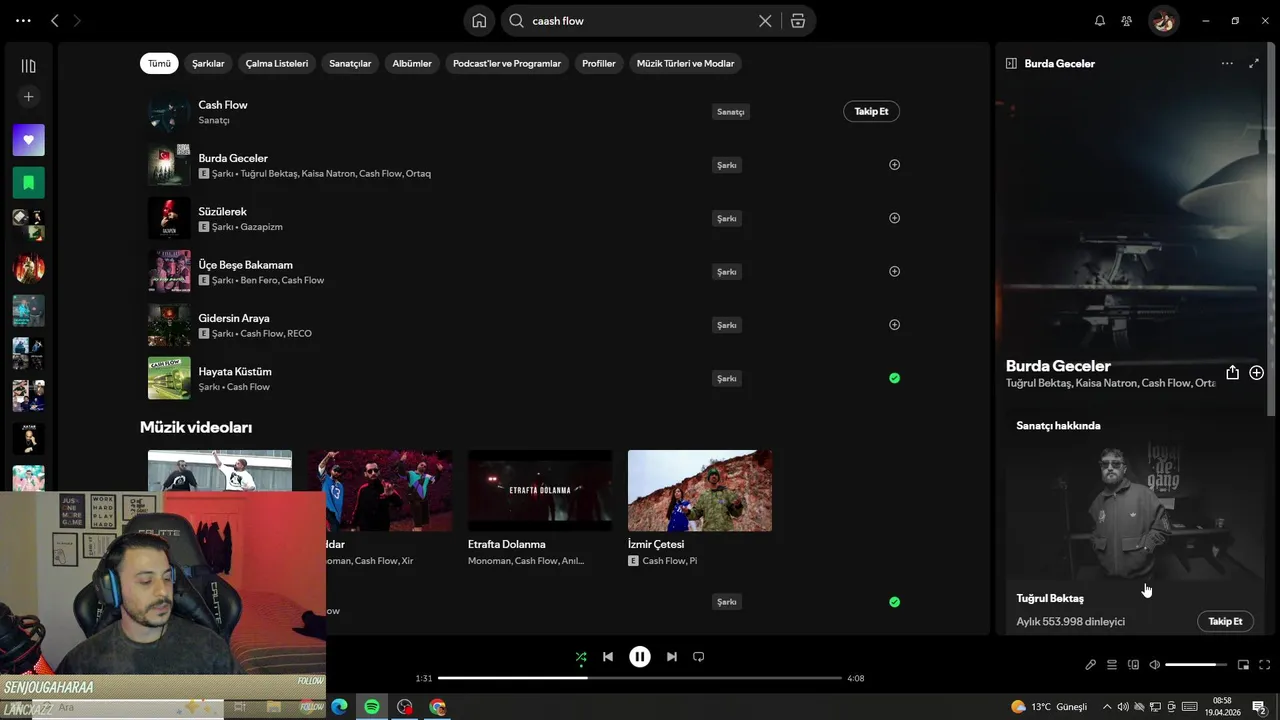Toggle shuffle playback
The height and width of the screenshot is (720, 1280).
pos(581,657)
